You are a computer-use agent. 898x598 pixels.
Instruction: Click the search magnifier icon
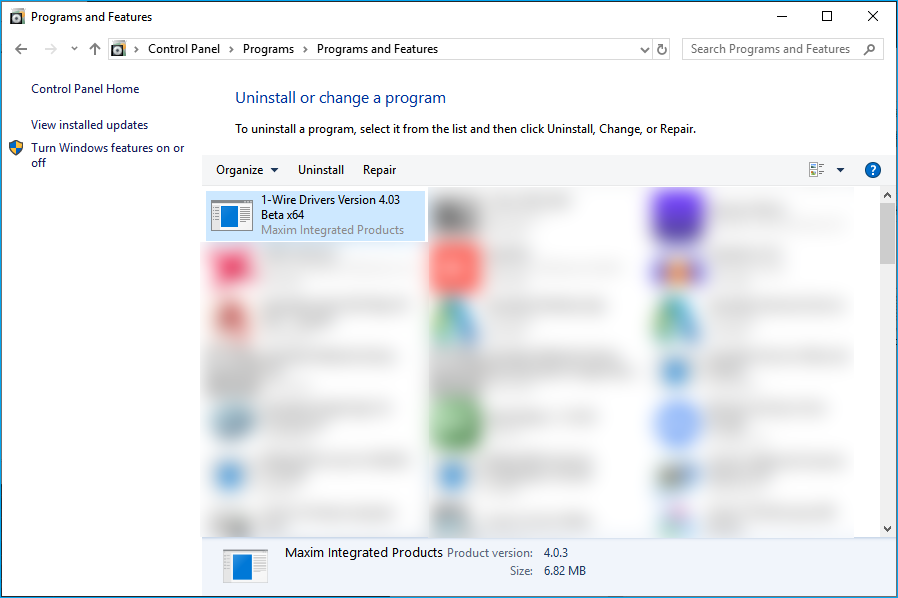tap(869, 49)
